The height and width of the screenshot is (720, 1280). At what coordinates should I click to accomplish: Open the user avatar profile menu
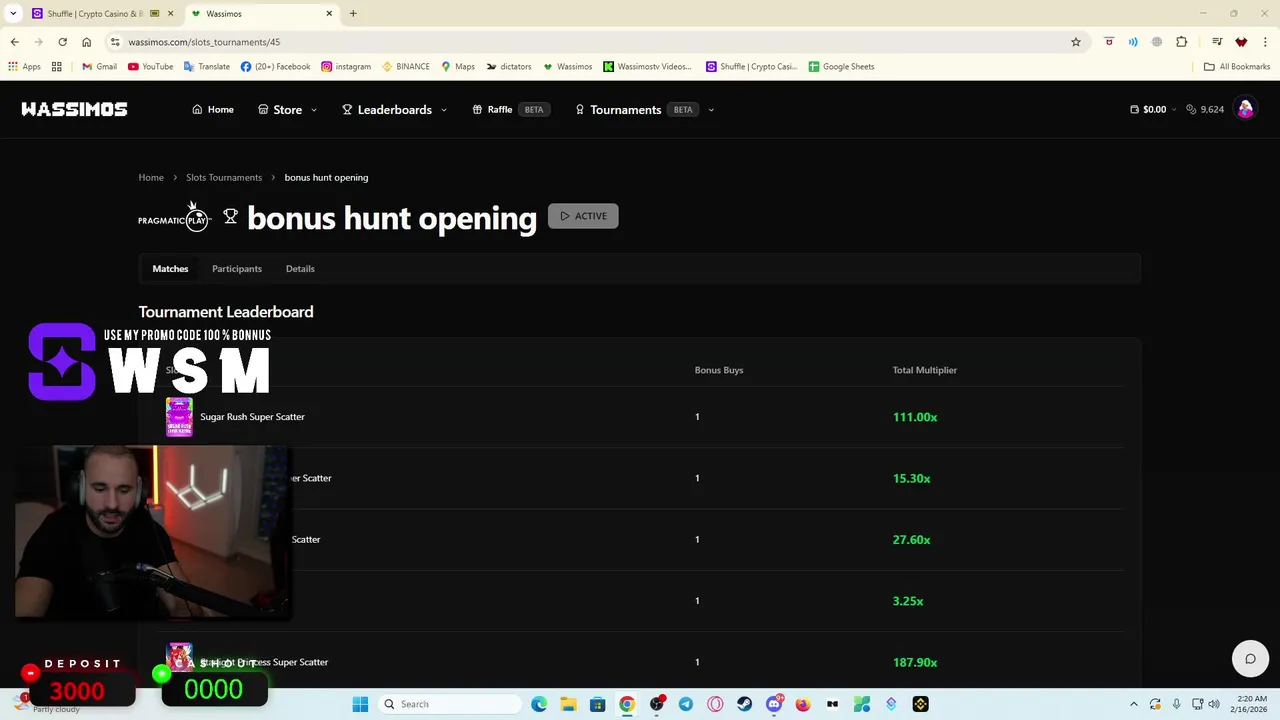click(x=1245, y=109)
